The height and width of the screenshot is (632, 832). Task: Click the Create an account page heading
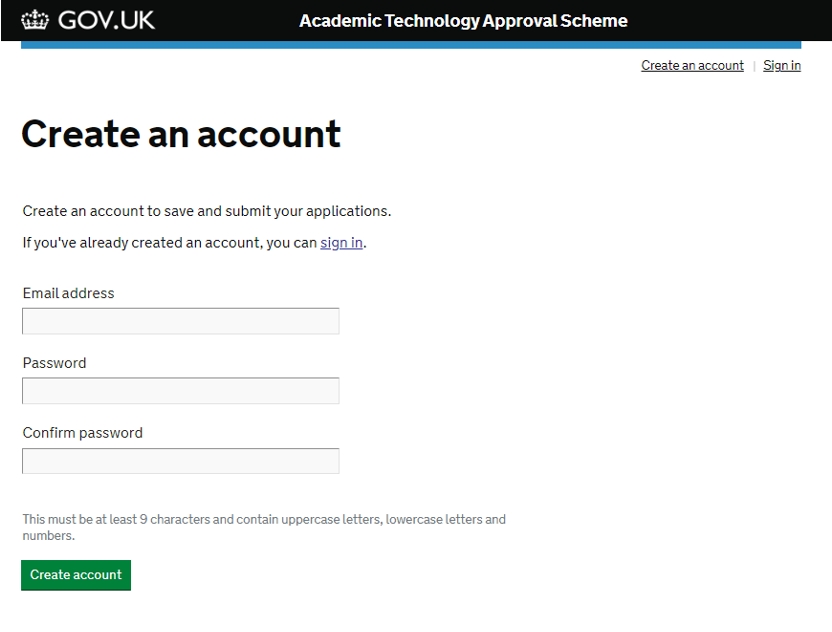point(181,134)
